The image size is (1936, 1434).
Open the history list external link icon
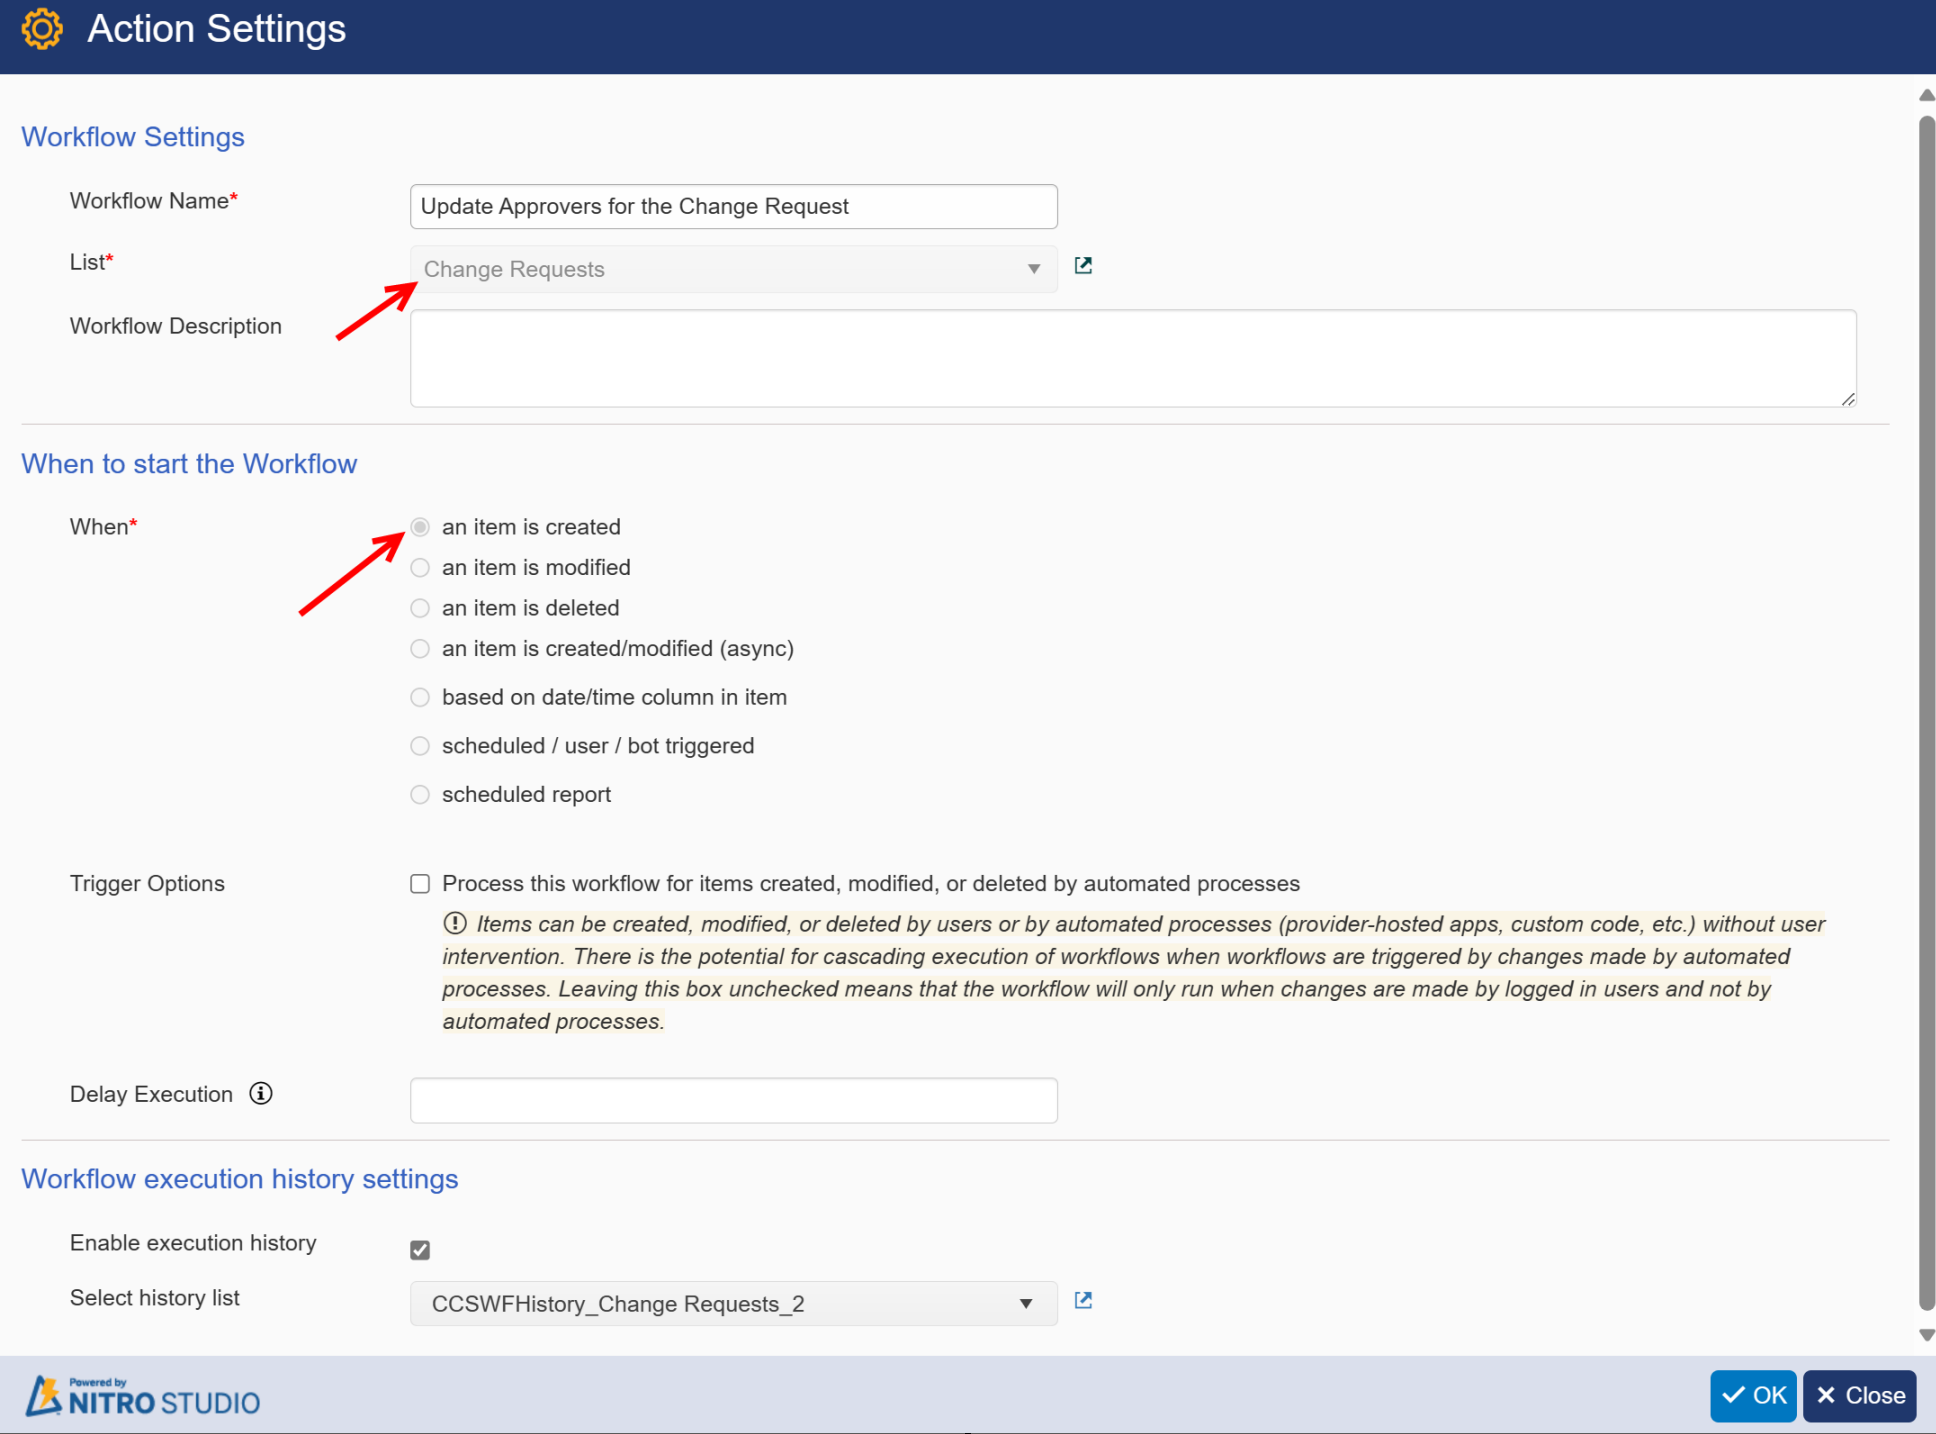pyautogui.click(x=1083, y=1300)
